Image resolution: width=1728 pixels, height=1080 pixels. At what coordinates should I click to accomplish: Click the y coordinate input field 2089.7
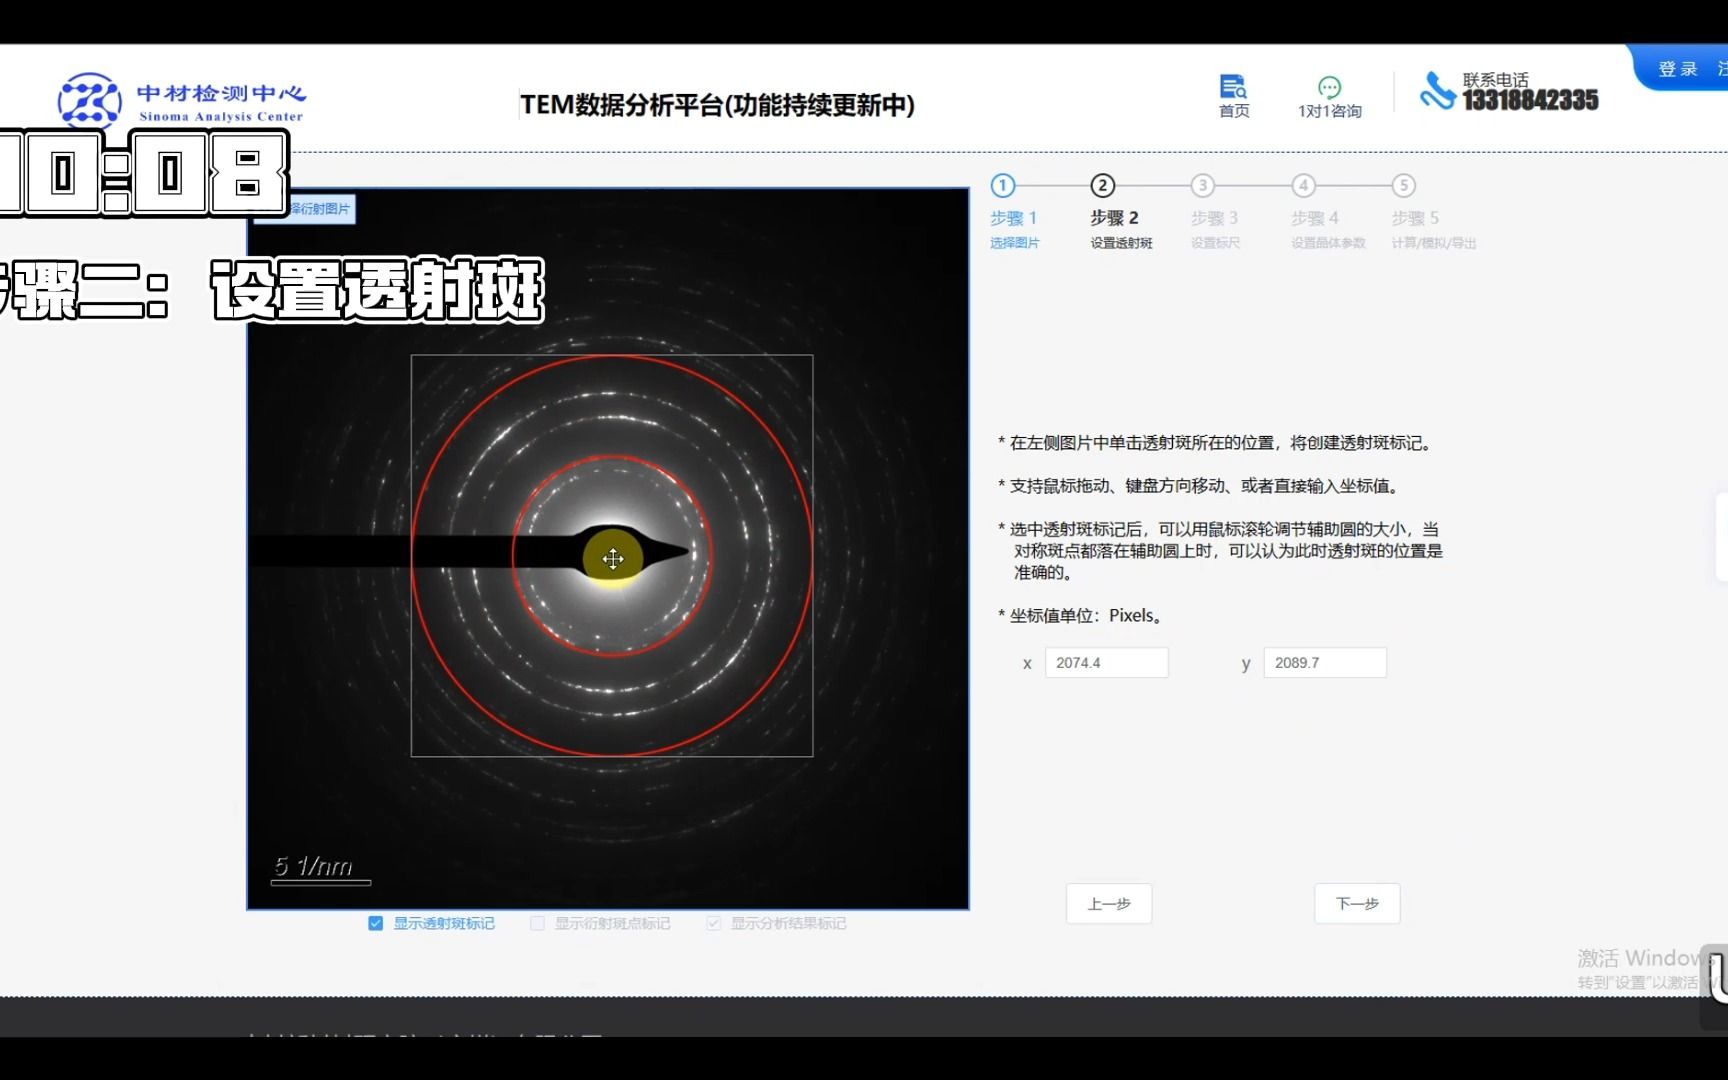[1325, 662]
